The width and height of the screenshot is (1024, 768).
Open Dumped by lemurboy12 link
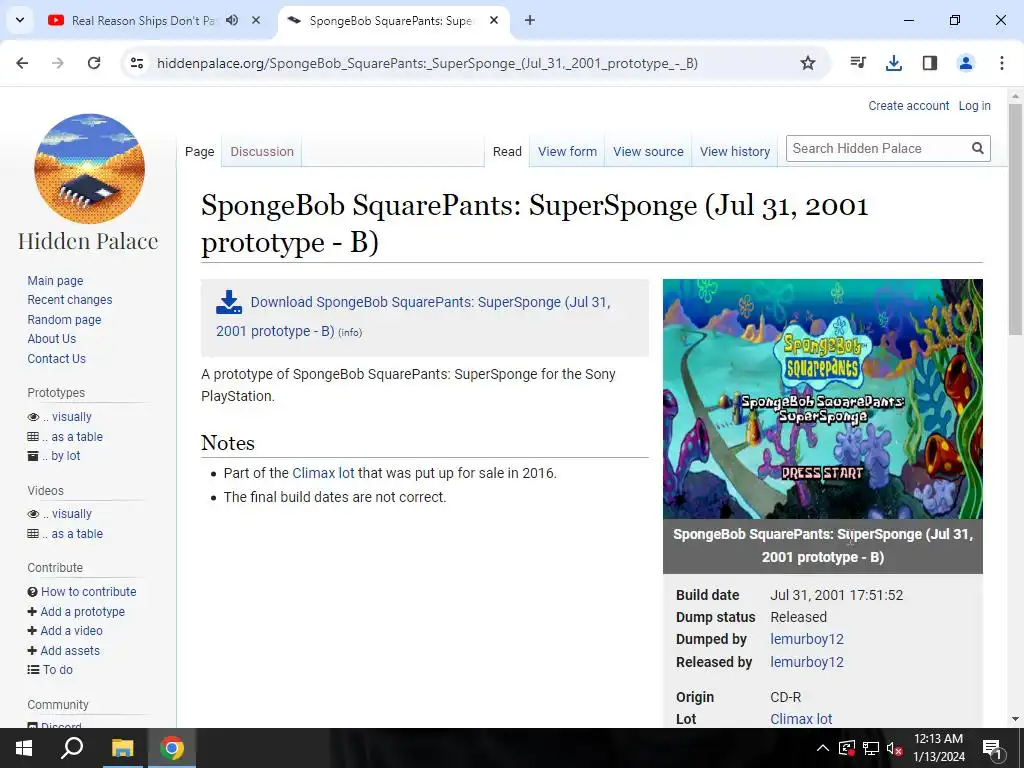point(807,639)
